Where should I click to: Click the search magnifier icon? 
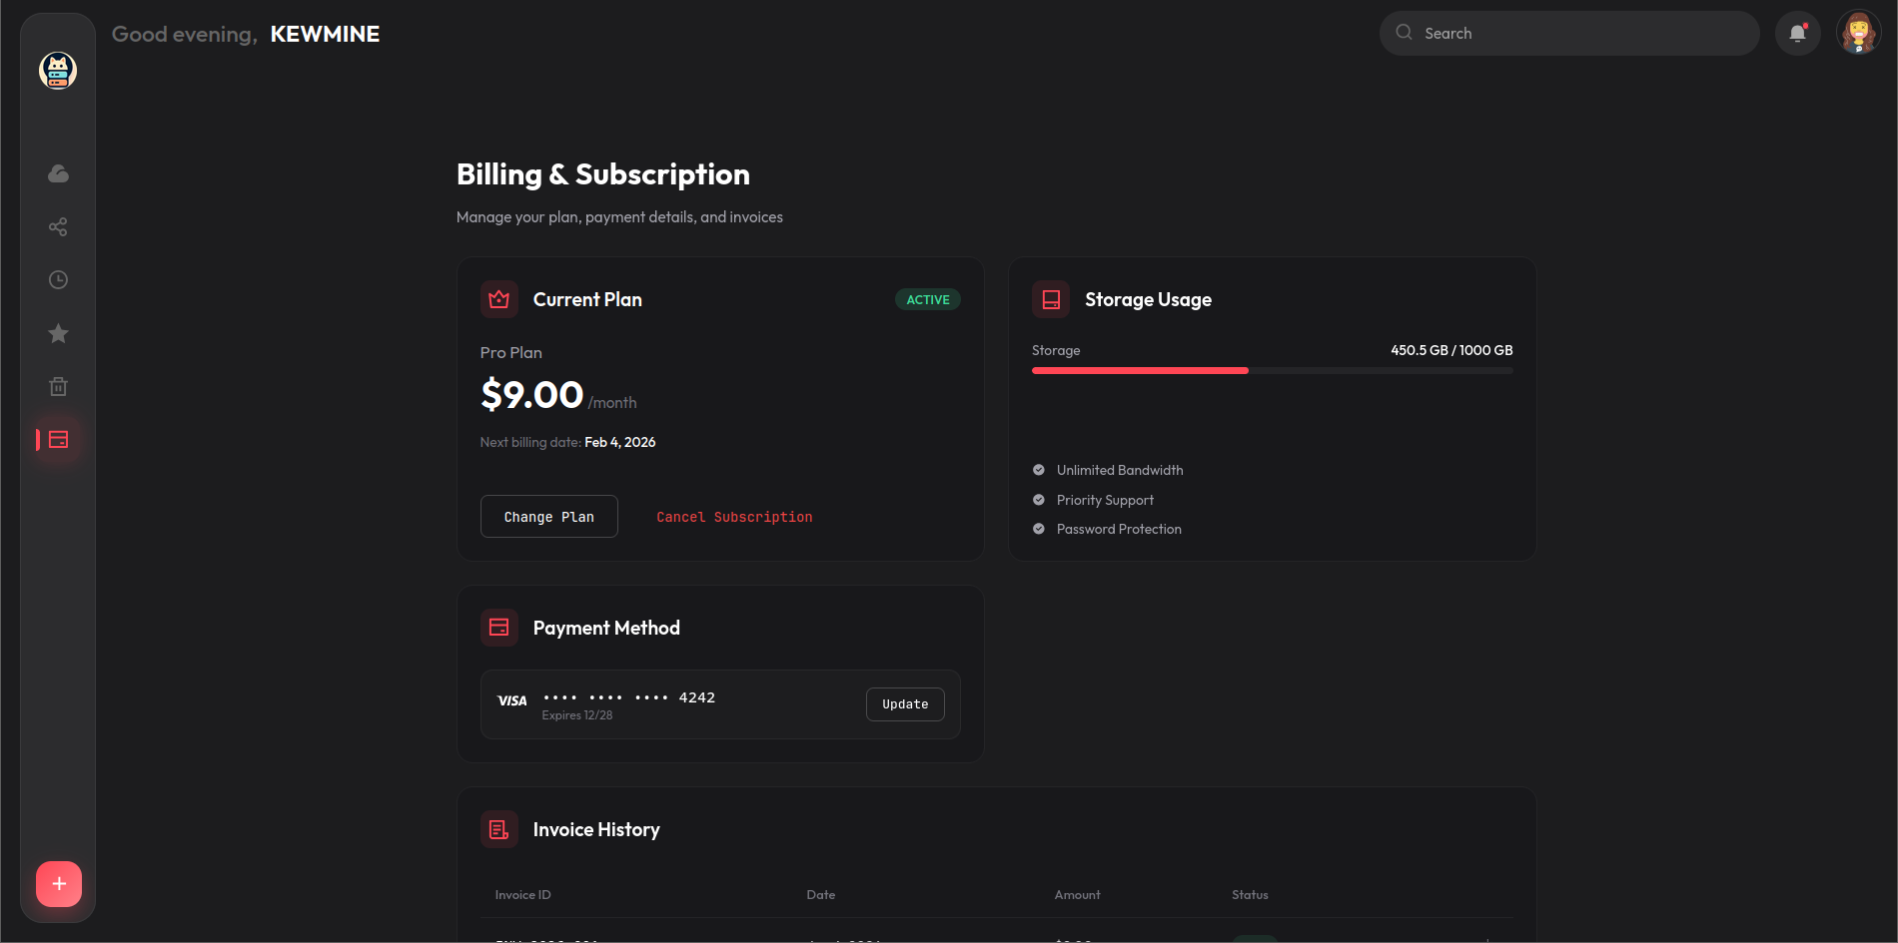(1404, 32)
